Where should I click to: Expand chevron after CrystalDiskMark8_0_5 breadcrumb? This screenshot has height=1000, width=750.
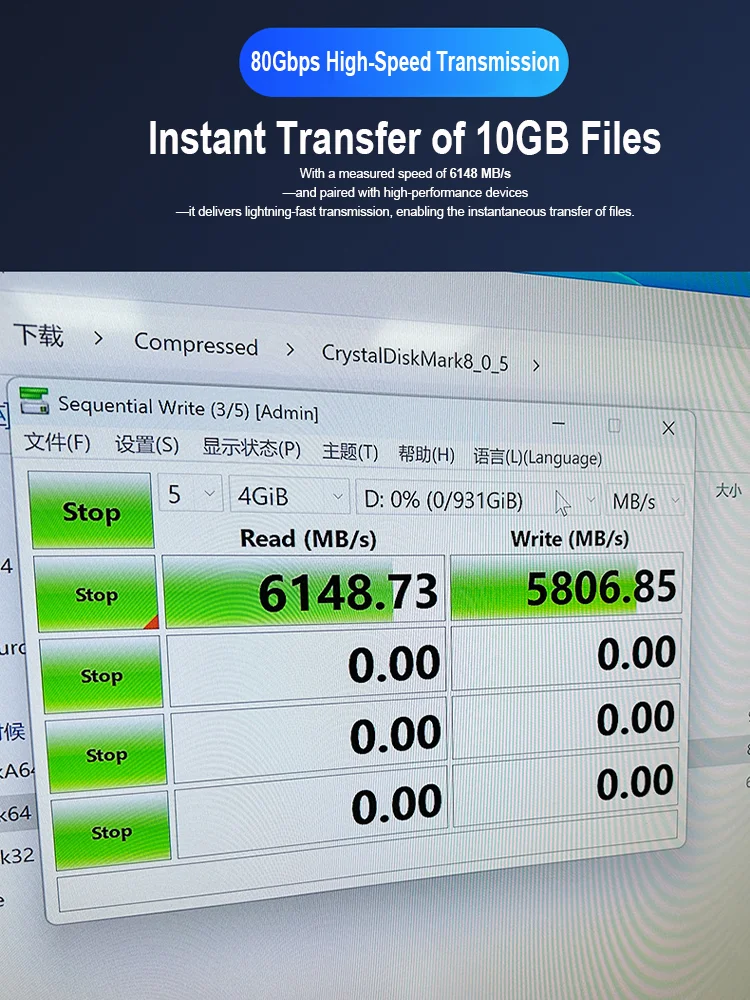[536, 365]
